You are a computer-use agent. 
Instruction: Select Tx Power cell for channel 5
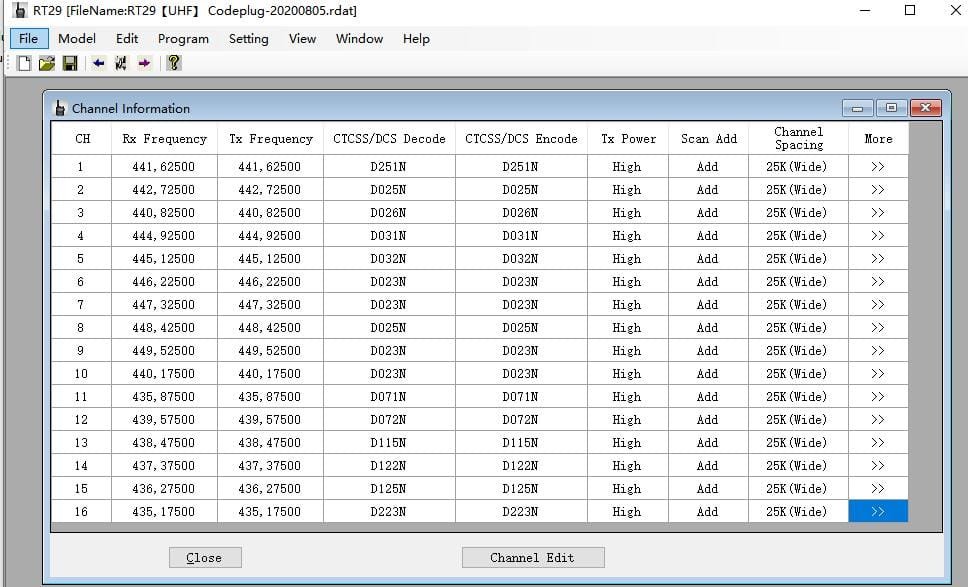tap(627, 259)
